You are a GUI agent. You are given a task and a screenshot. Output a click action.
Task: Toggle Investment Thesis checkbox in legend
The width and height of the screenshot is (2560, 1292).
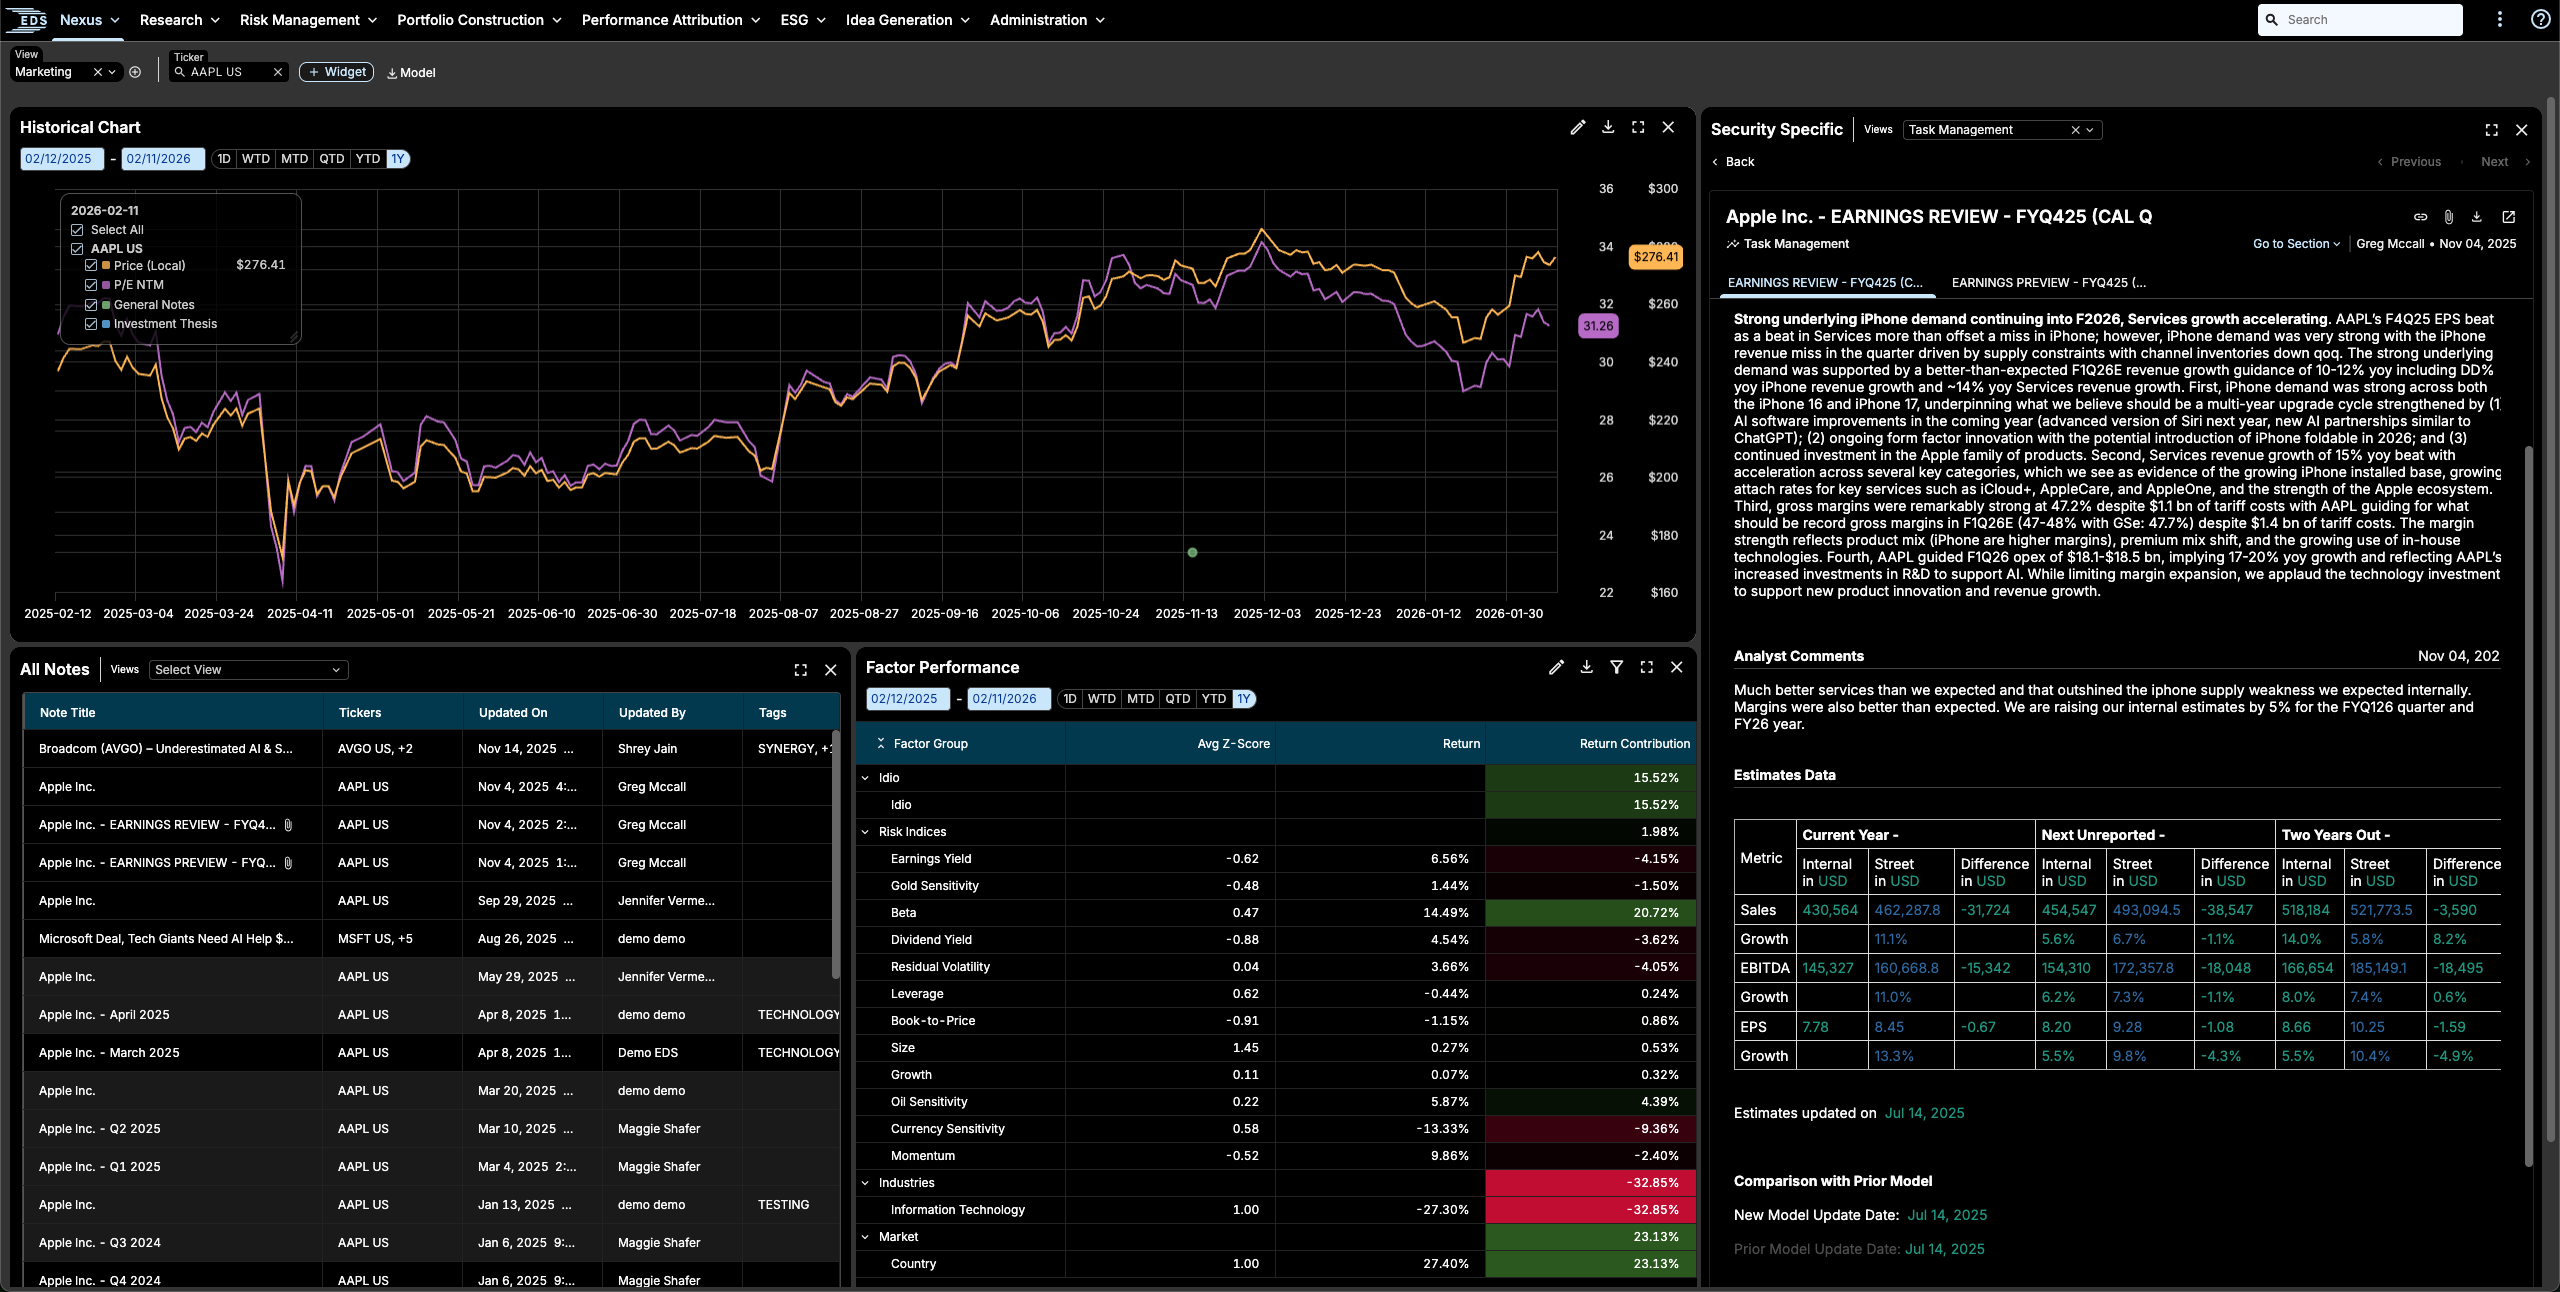[x=91, y=324]
